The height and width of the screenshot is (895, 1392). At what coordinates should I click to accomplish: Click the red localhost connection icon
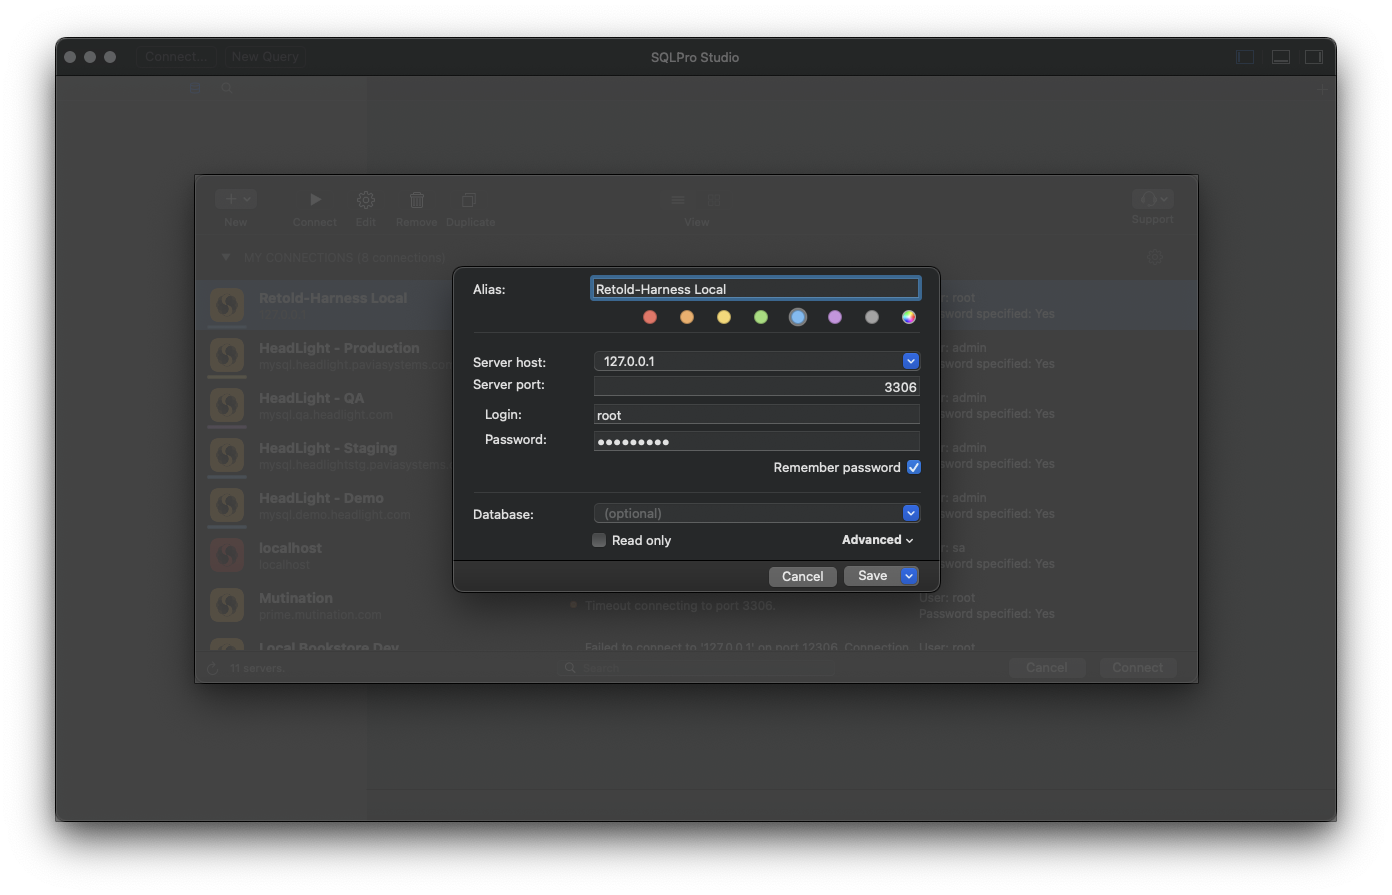(227, 555)
